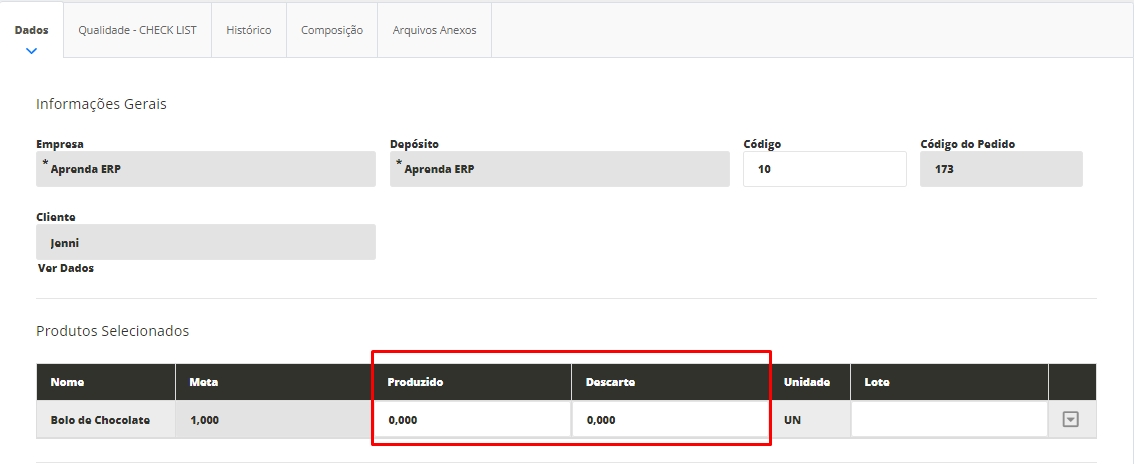The height and width of the screenshot is (464, 1134).
Task: Click the Código do Pedido field
Action: pos(1001,169)
